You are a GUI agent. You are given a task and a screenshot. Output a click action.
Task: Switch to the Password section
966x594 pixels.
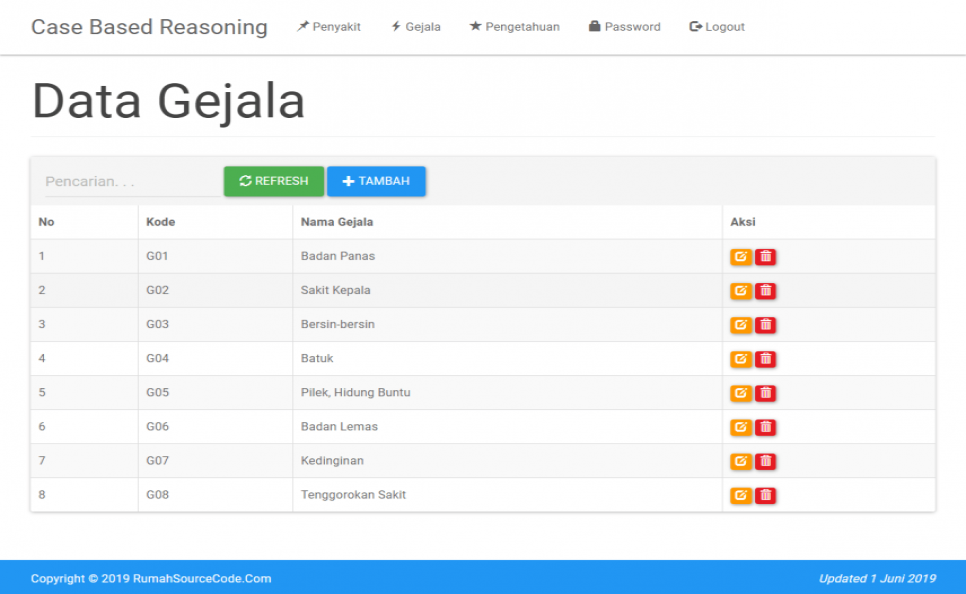click(x=624, y=27)
